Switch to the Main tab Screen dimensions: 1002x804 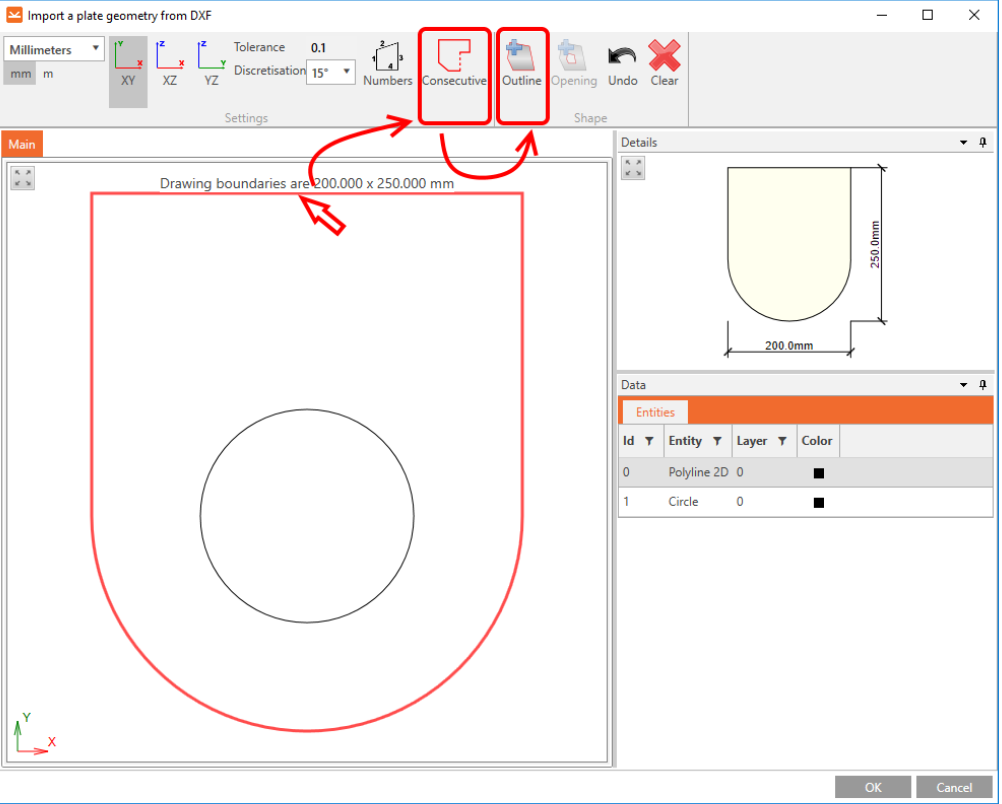click(22, 145)
